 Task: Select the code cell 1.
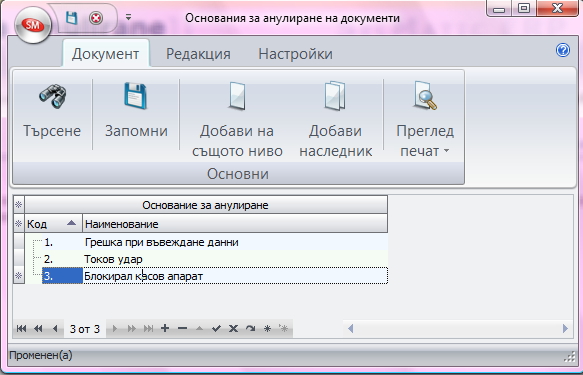pos(62,242)
